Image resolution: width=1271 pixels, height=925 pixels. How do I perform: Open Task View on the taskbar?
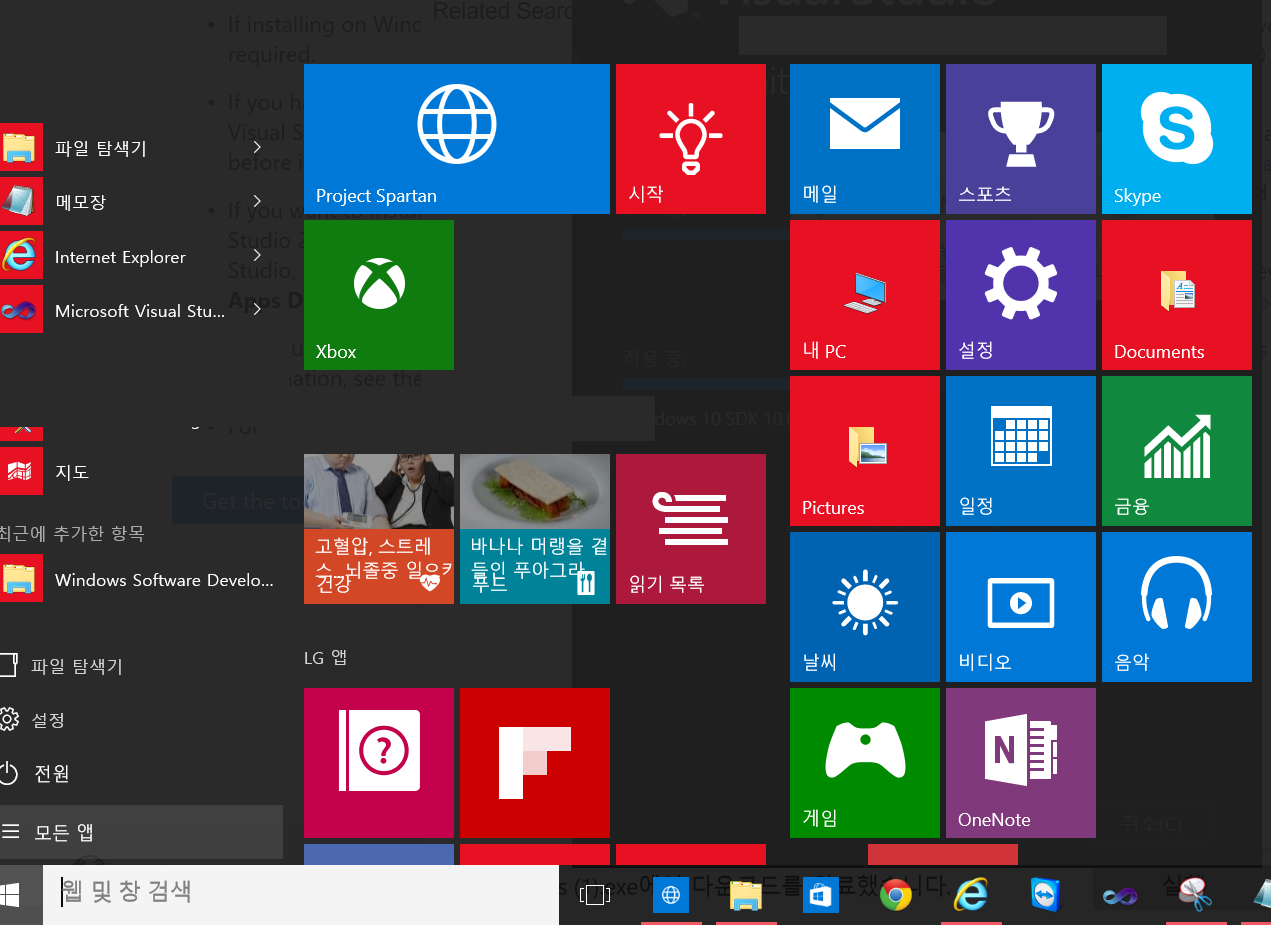595,895
